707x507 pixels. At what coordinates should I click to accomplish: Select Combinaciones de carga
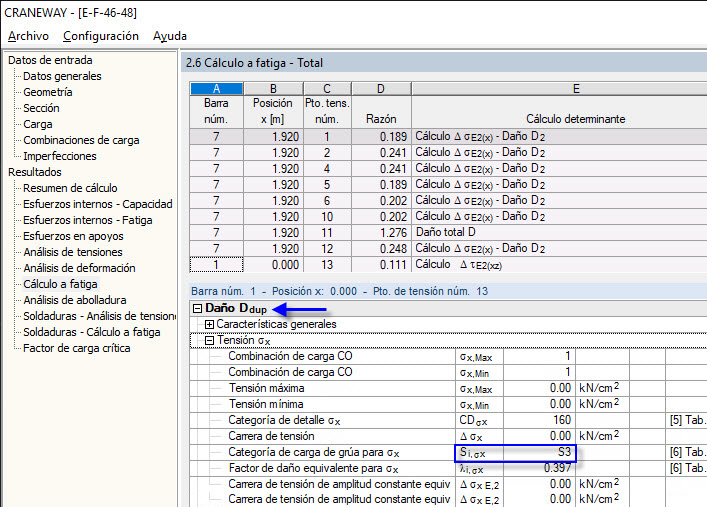pos(81,140)
